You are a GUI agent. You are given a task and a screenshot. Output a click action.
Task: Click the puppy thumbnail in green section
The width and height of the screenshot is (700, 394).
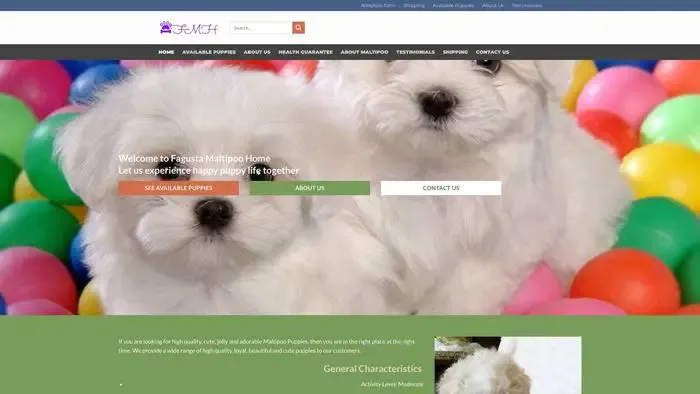point(508,365)
